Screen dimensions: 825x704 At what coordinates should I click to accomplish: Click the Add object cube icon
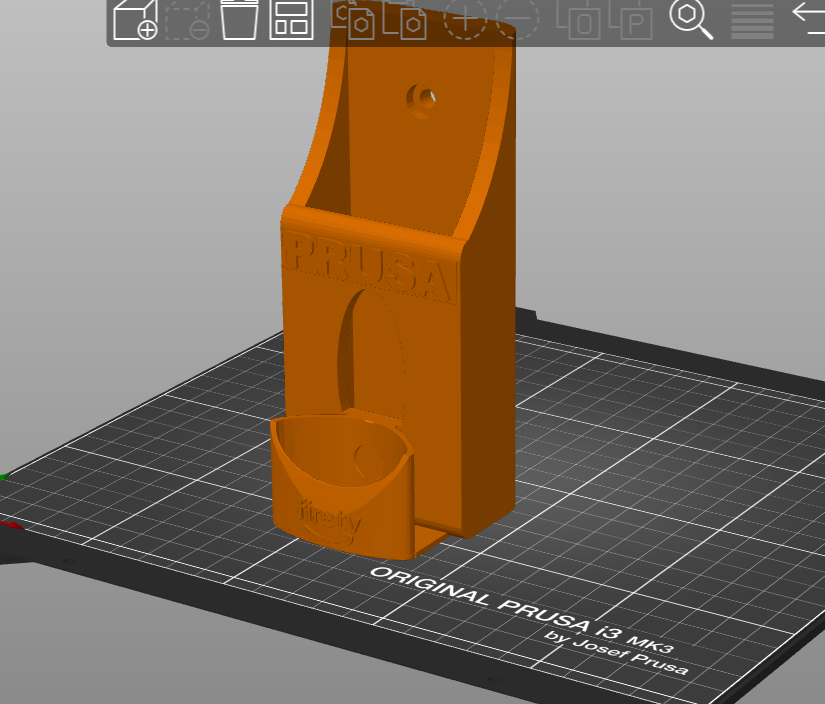click(135, 19)
